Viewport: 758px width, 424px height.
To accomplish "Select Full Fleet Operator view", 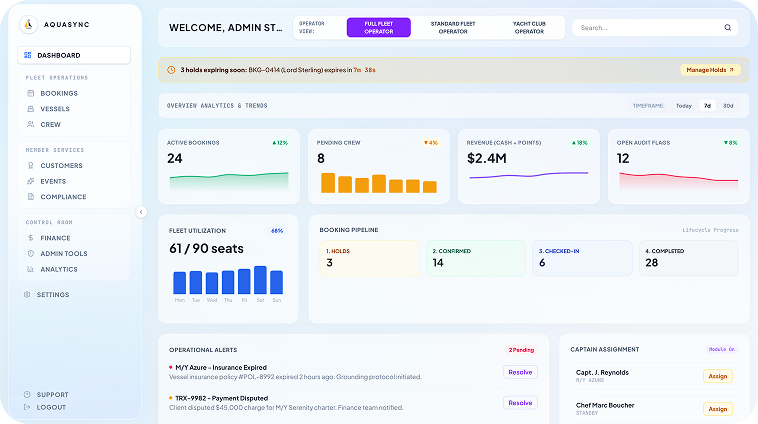I will [379, 28].
